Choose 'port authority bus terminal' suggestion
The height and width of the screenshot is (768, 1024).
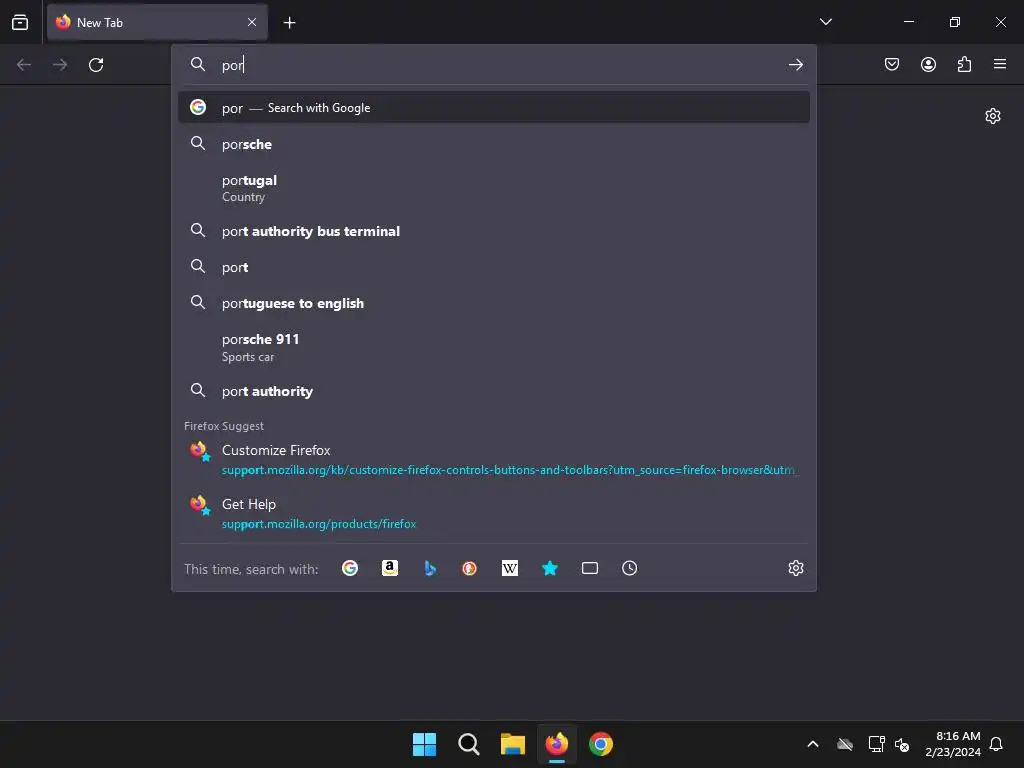click(494, 231)
